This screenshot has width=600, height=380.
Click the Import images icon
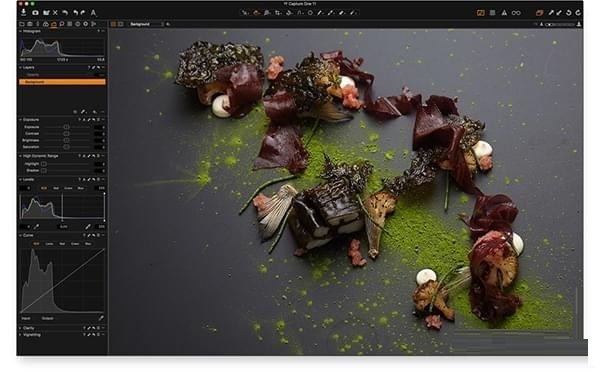tap(24, 13)
